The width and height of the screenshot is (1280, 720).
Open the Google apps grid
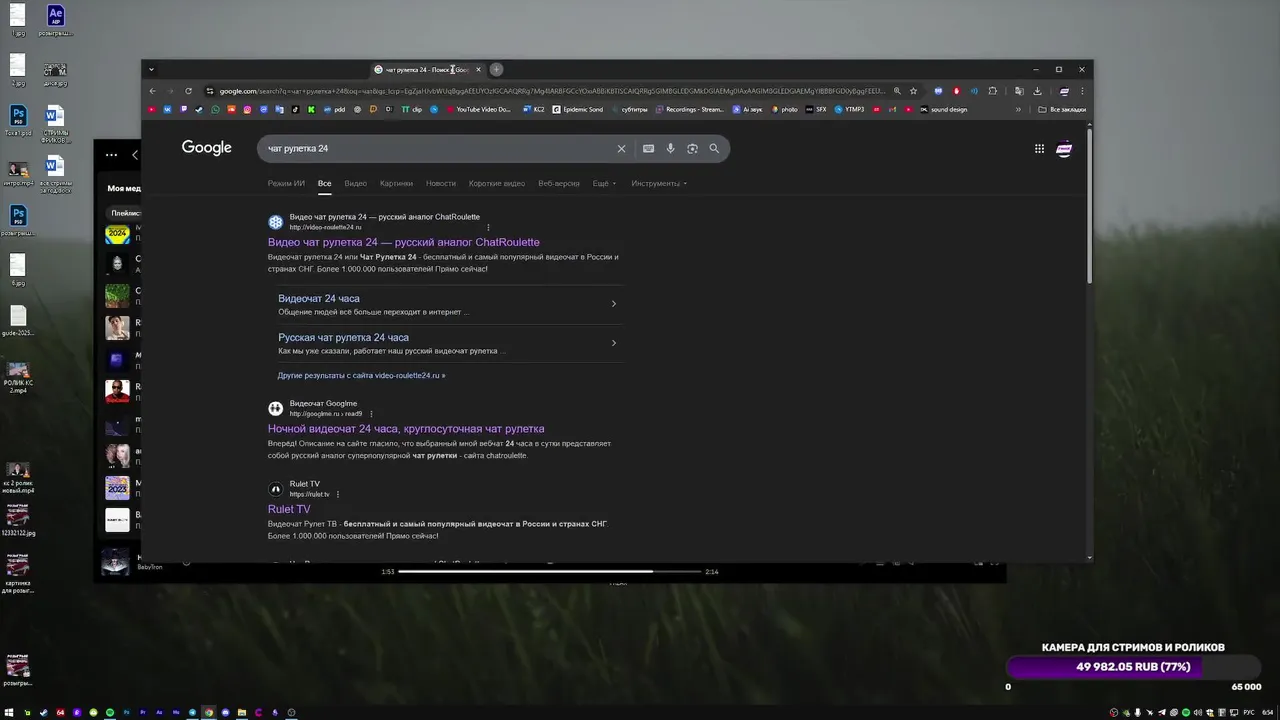(1039, 148)
